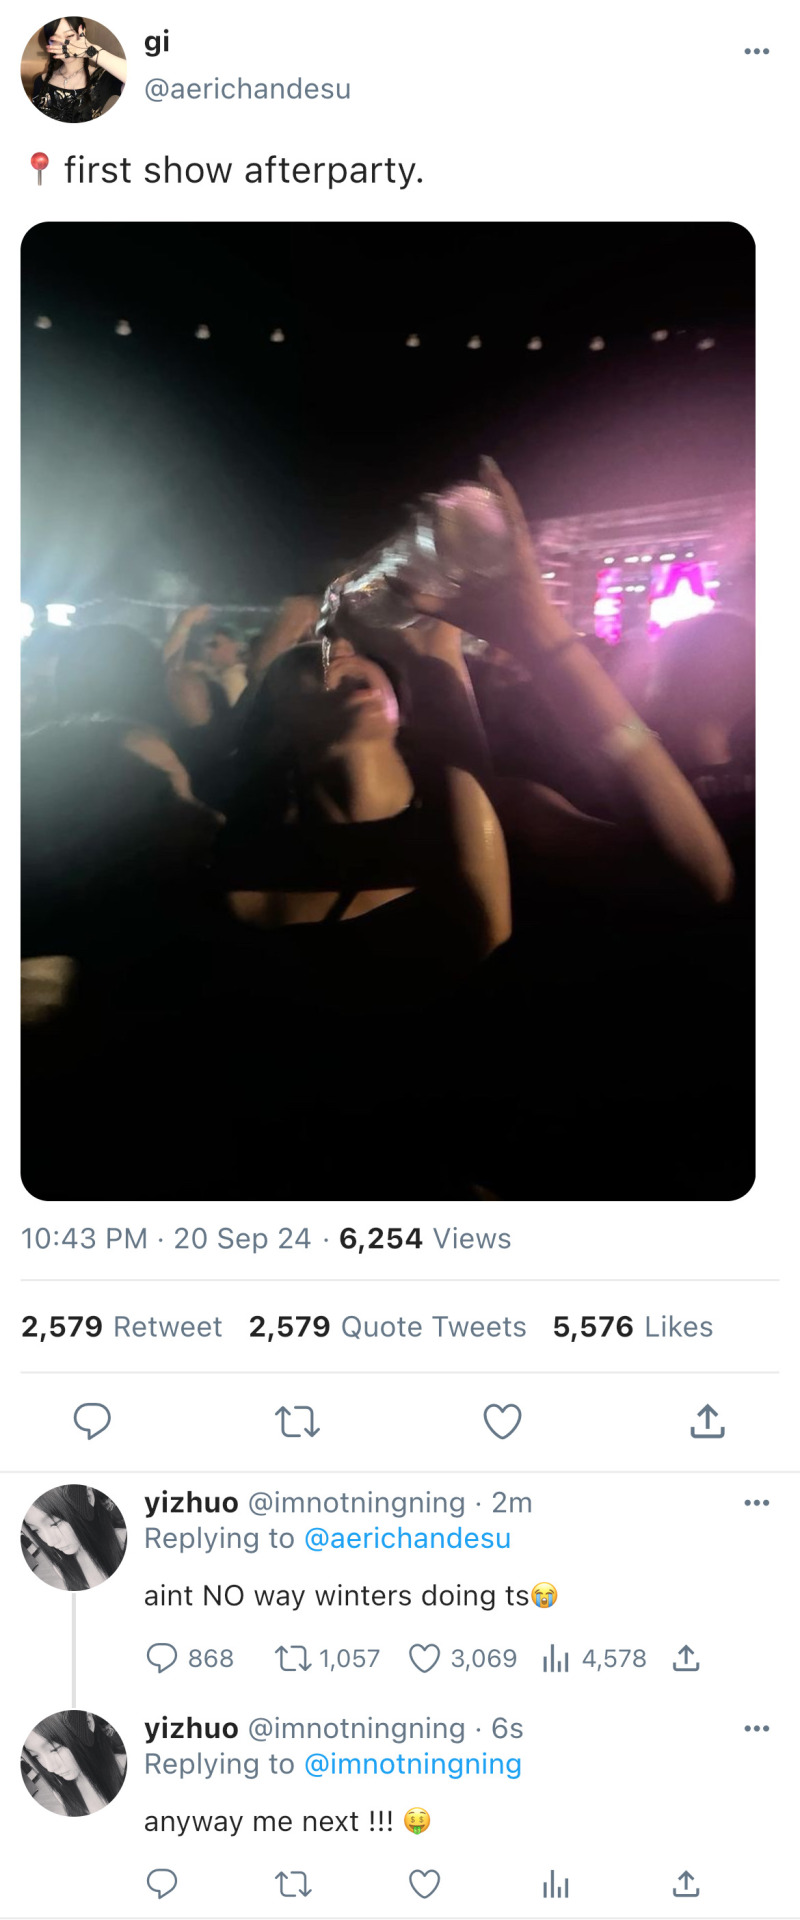800x1920 pixels.
Task: Like the 'anyway me next' reply
Action: 425,1885
